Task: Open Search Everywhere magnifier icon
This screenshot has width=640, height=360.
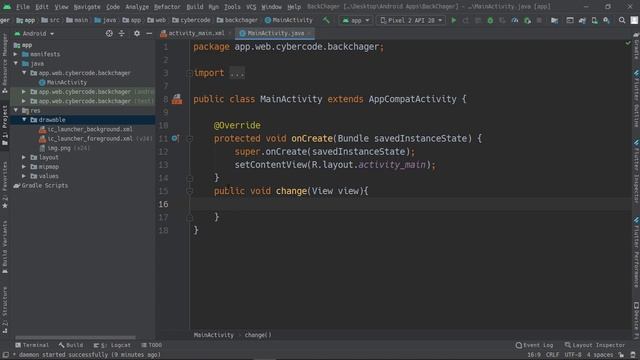Action: 622,20
